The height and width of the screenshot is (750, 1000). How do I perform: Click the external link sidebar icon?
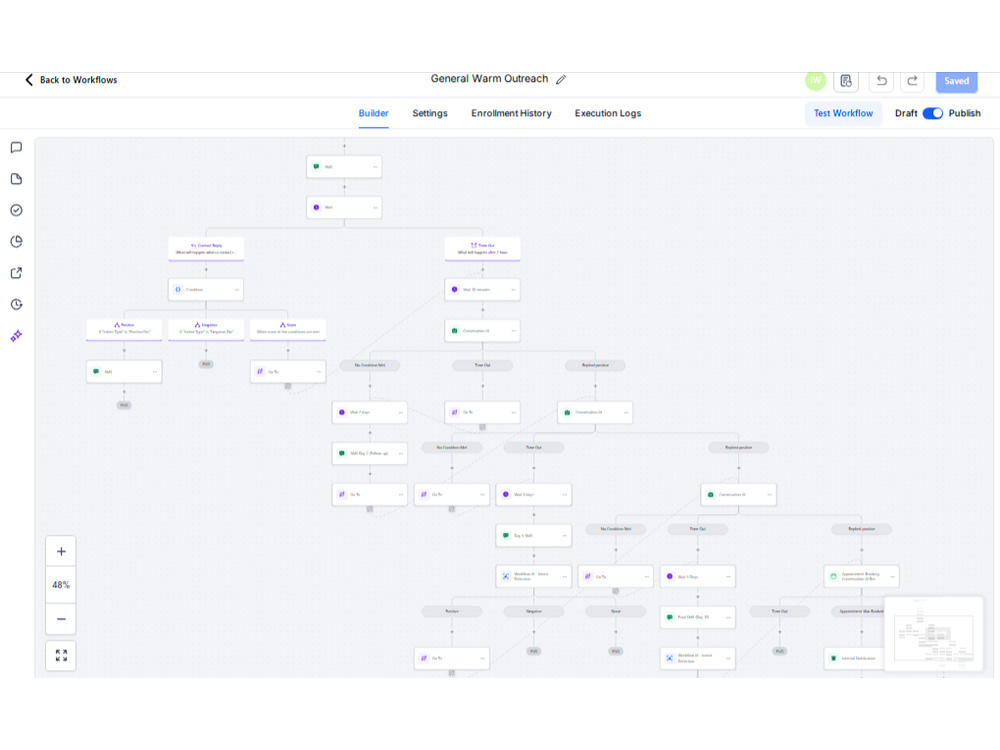tap(17, 273)
